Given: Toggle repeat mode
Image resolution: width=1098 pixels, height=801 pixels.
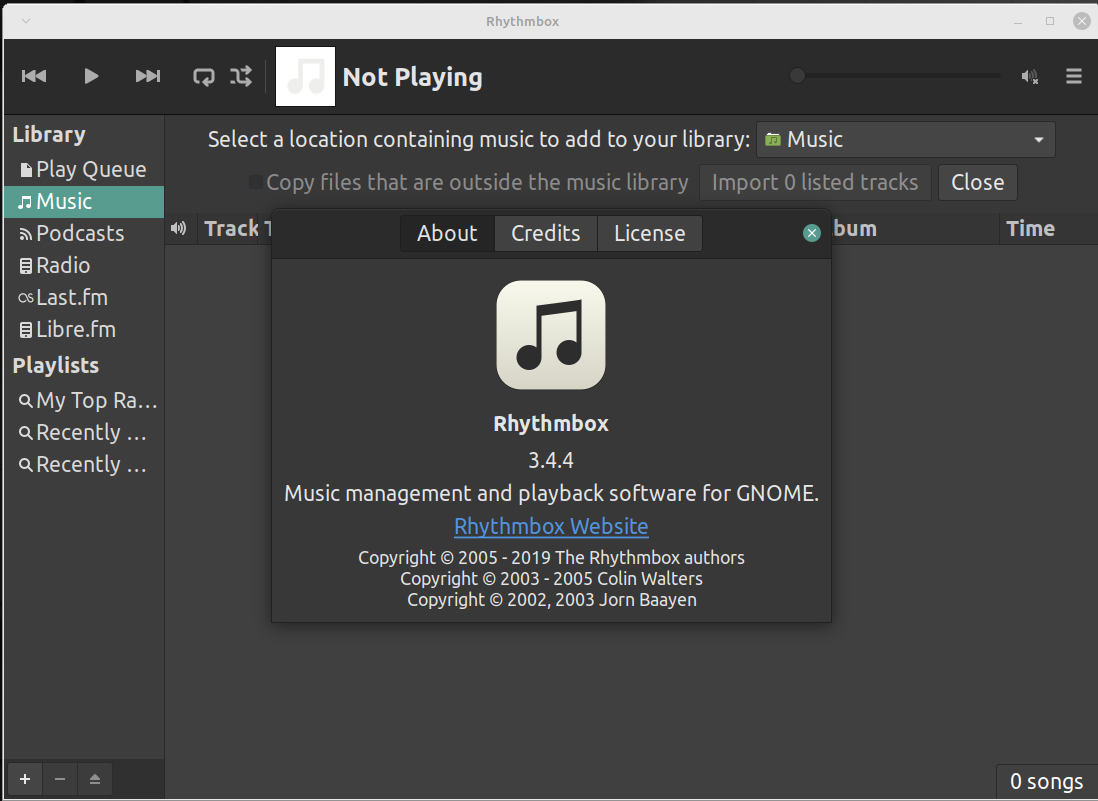Looking at the screenshot, I should pos(204,76).
